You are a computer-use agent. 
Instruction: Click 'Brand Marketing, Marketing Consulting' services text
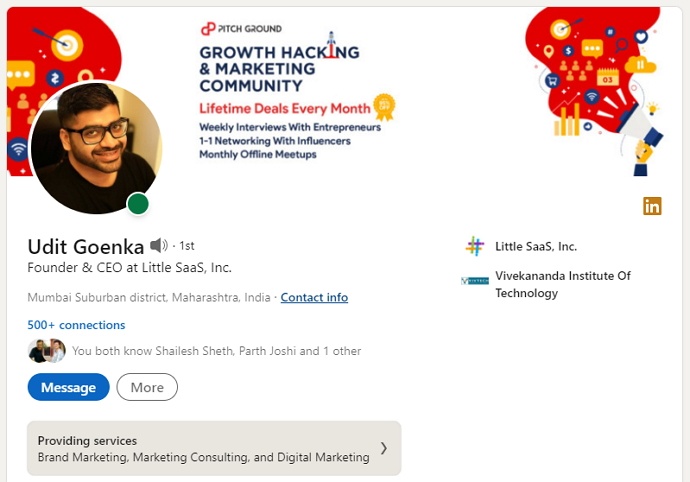[x=203, y=457]
